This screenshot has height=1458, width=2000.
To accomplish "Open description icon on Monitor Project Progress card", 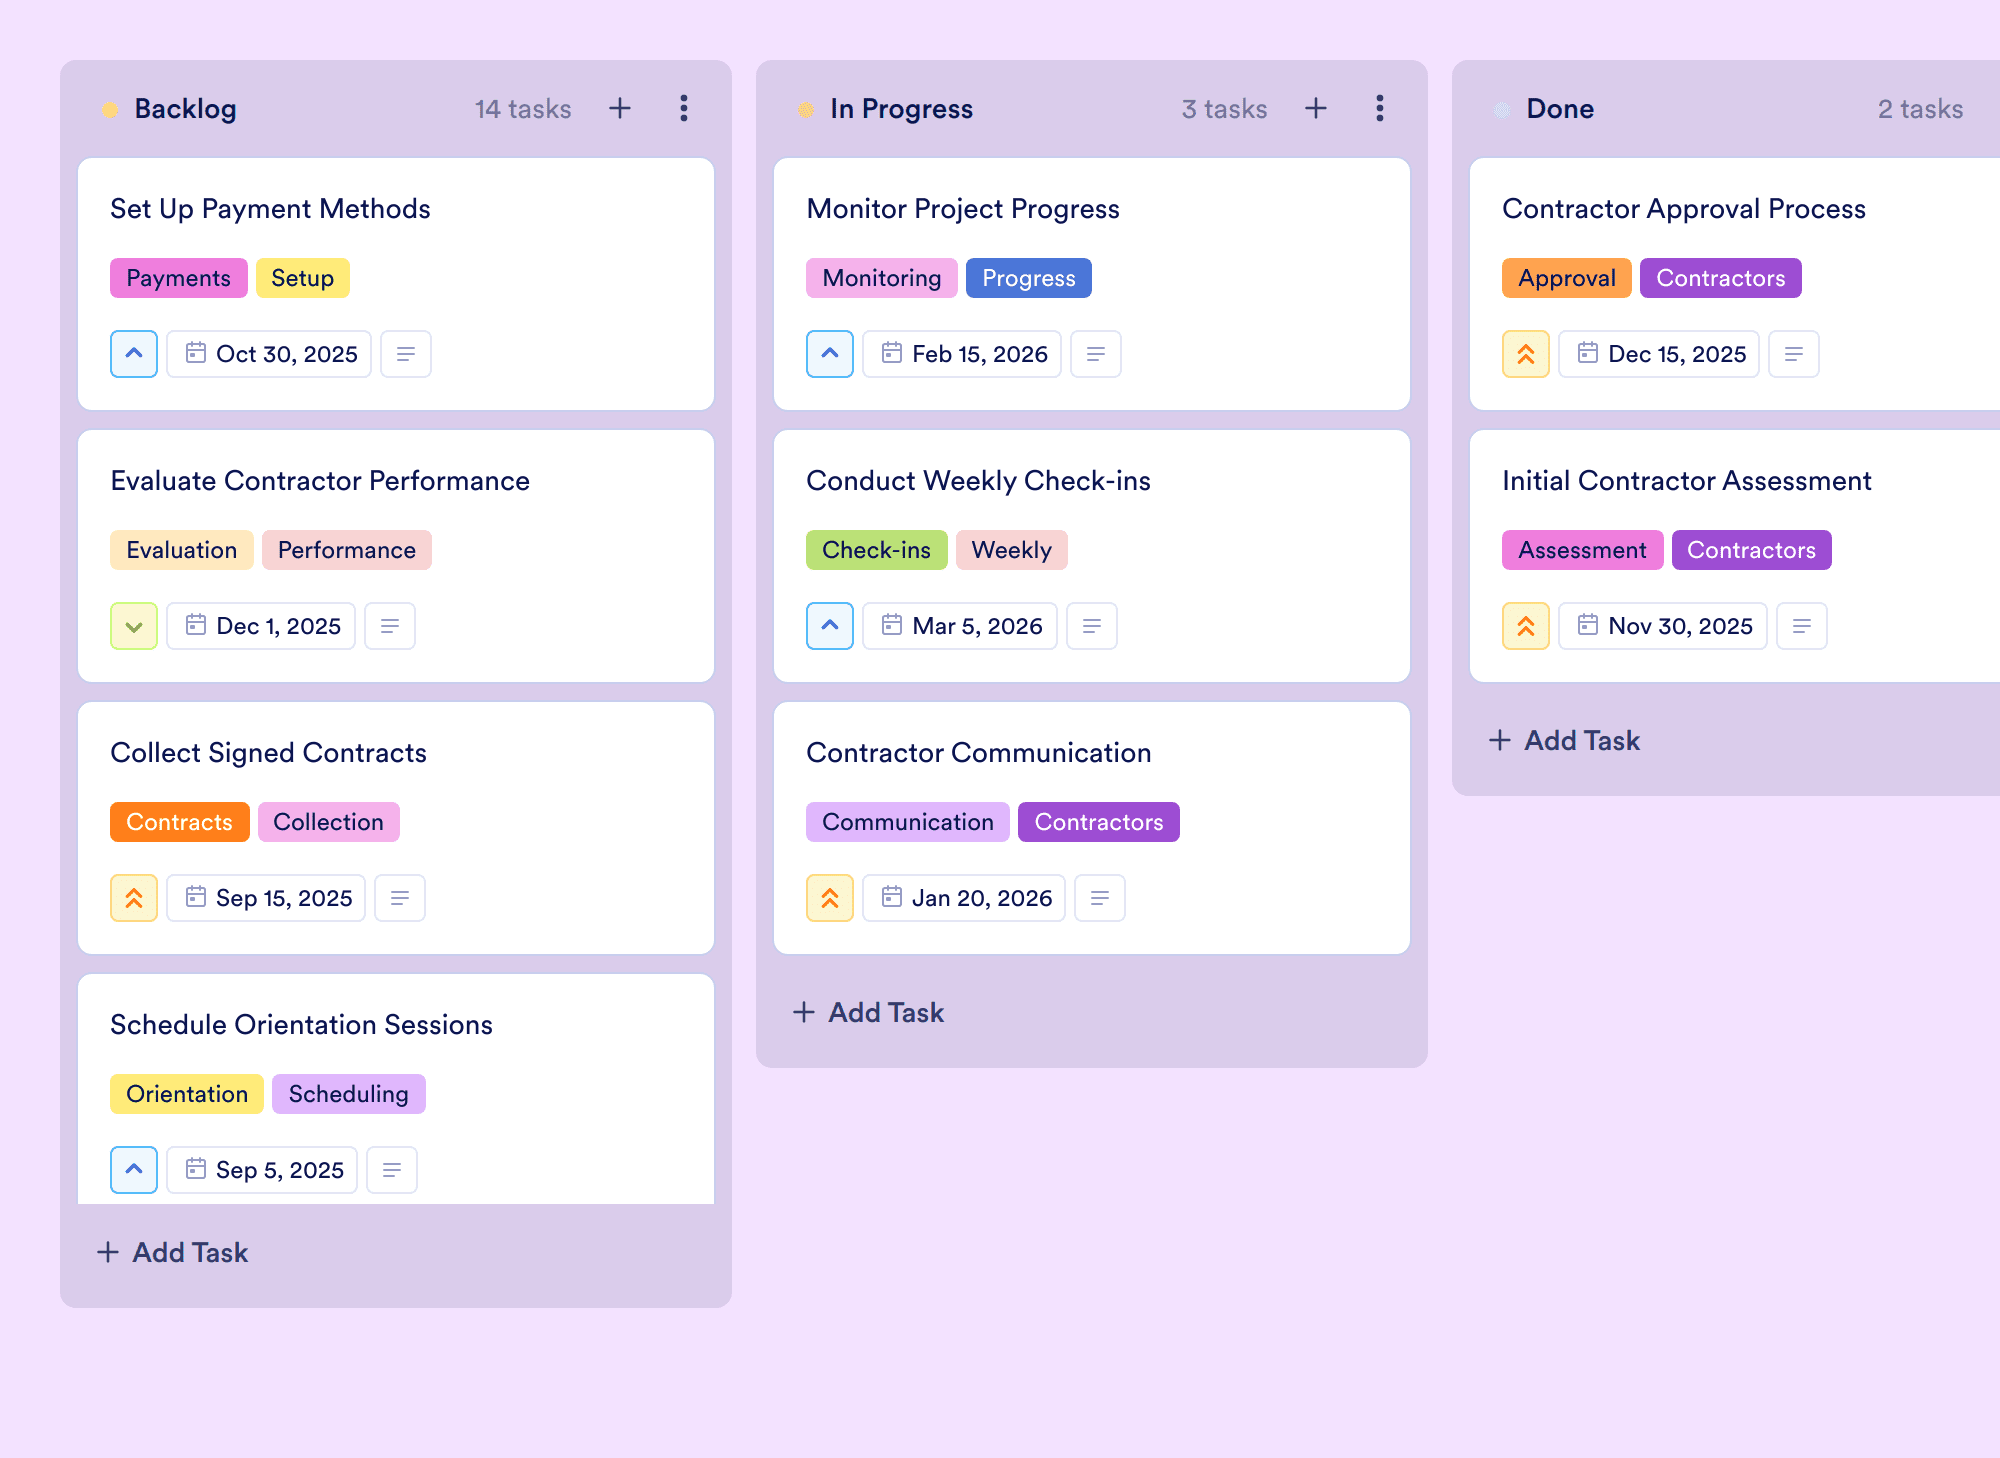I will point(1096,354).
